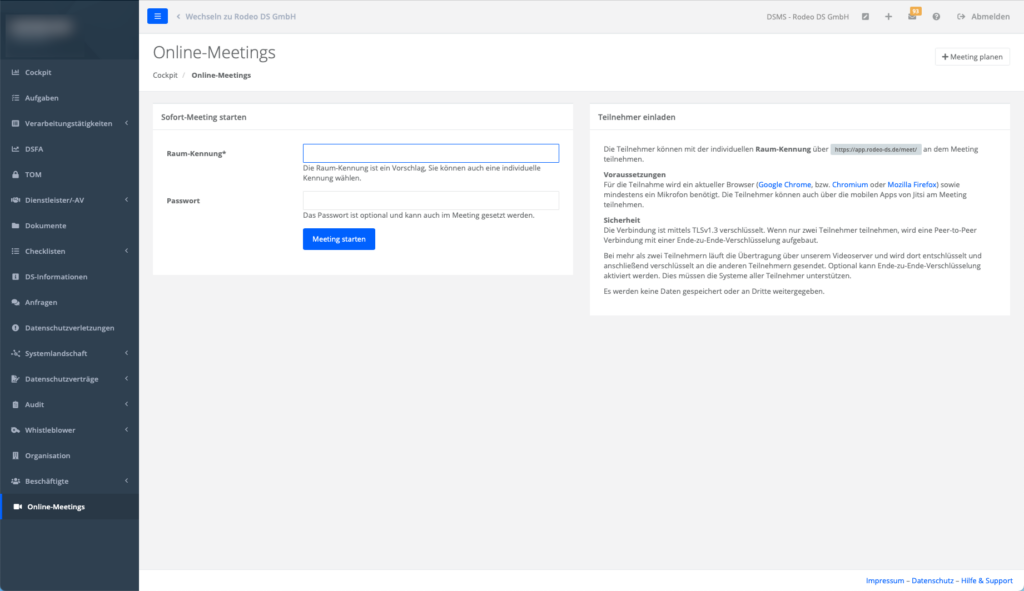Open the envelope messages icon with badge
The width and height of the screenshot is (1024, 591).
click(x=912, y=17)
